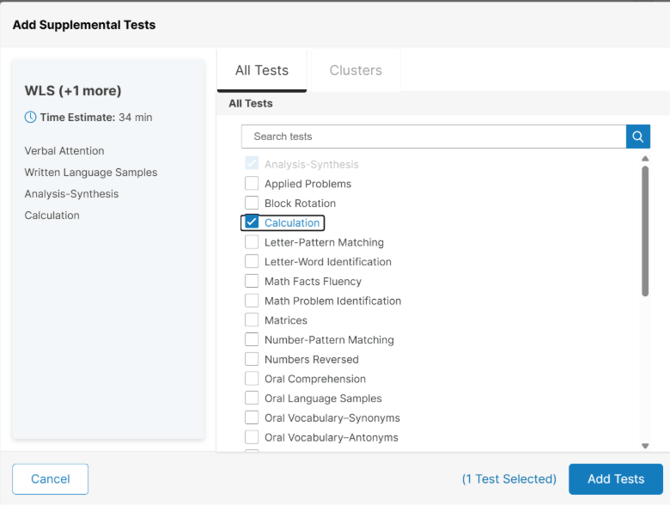
Task: Enable the Block Rotation test checkbox
Action: point(252,203)
